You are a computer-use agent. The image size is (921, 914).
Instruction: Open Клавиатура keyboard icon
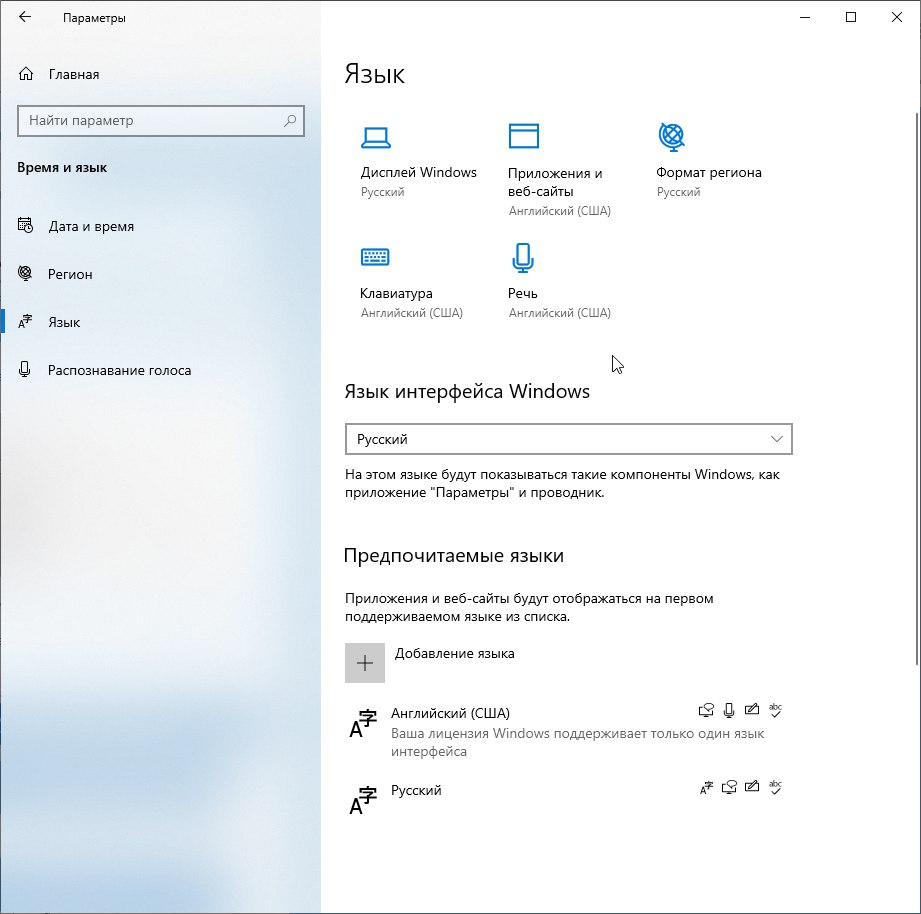click(375, 257)
